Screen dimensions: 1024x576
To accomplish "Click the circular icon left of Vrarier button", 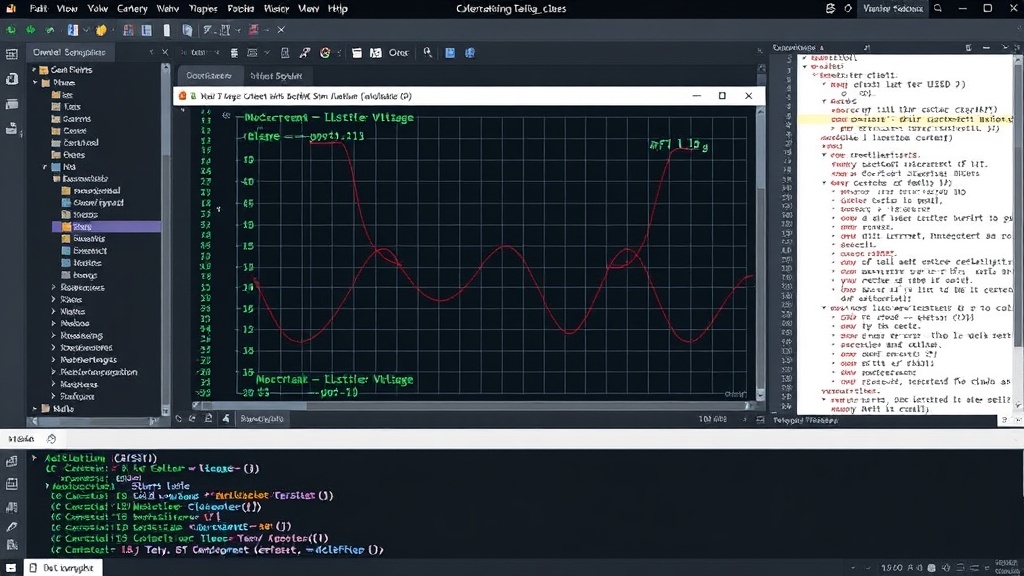I will coord(848,8).
